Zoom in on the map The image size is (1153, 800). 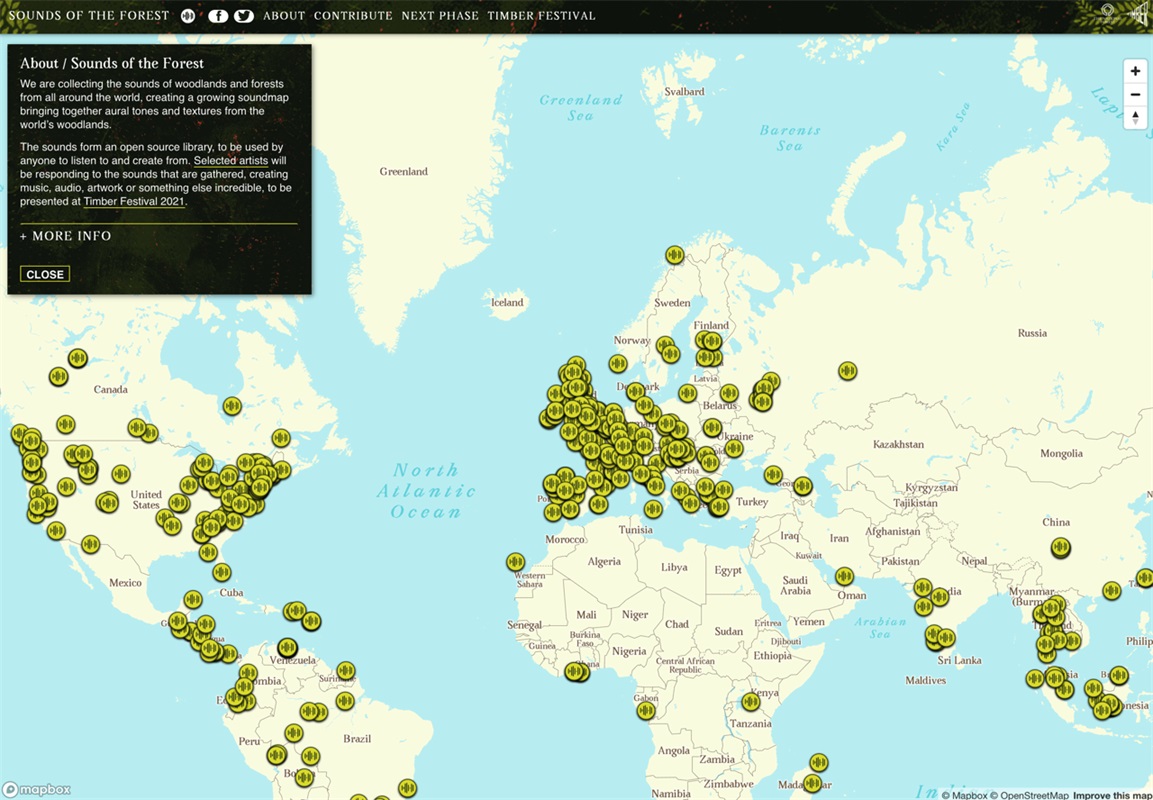[x=1135, y=72]
